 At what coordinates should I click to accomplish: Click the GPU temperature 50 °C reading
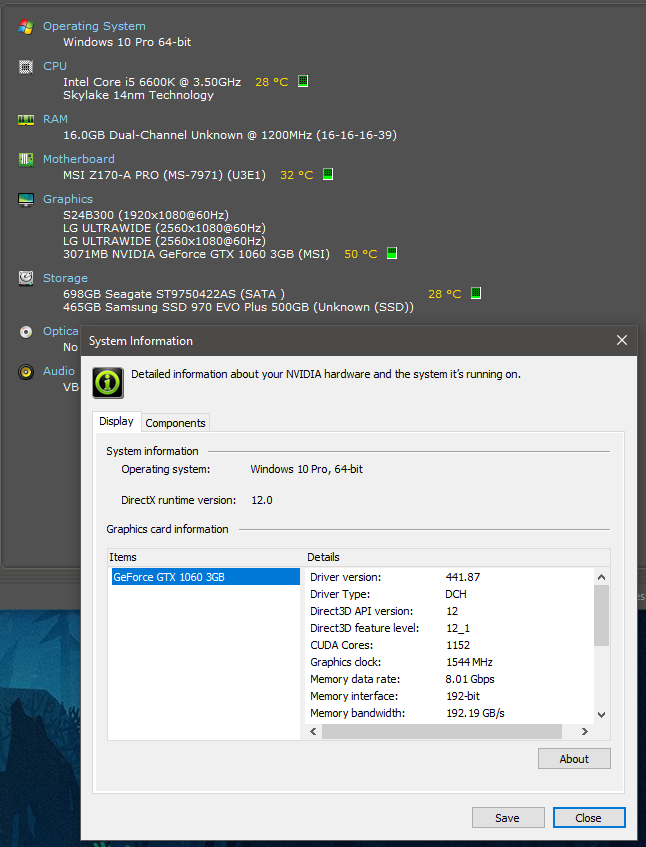pyautogui.click(x=361, y=254)
